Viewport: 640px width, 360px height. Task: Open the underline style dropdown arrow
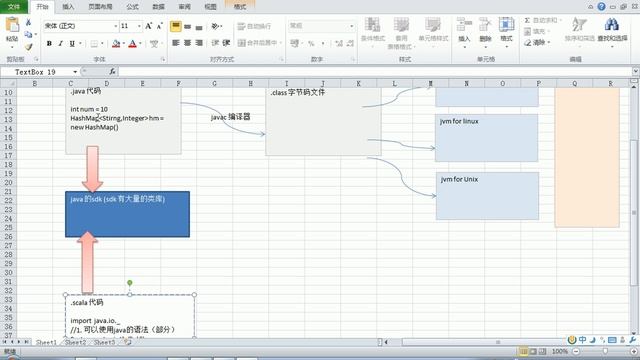(80, 43)
